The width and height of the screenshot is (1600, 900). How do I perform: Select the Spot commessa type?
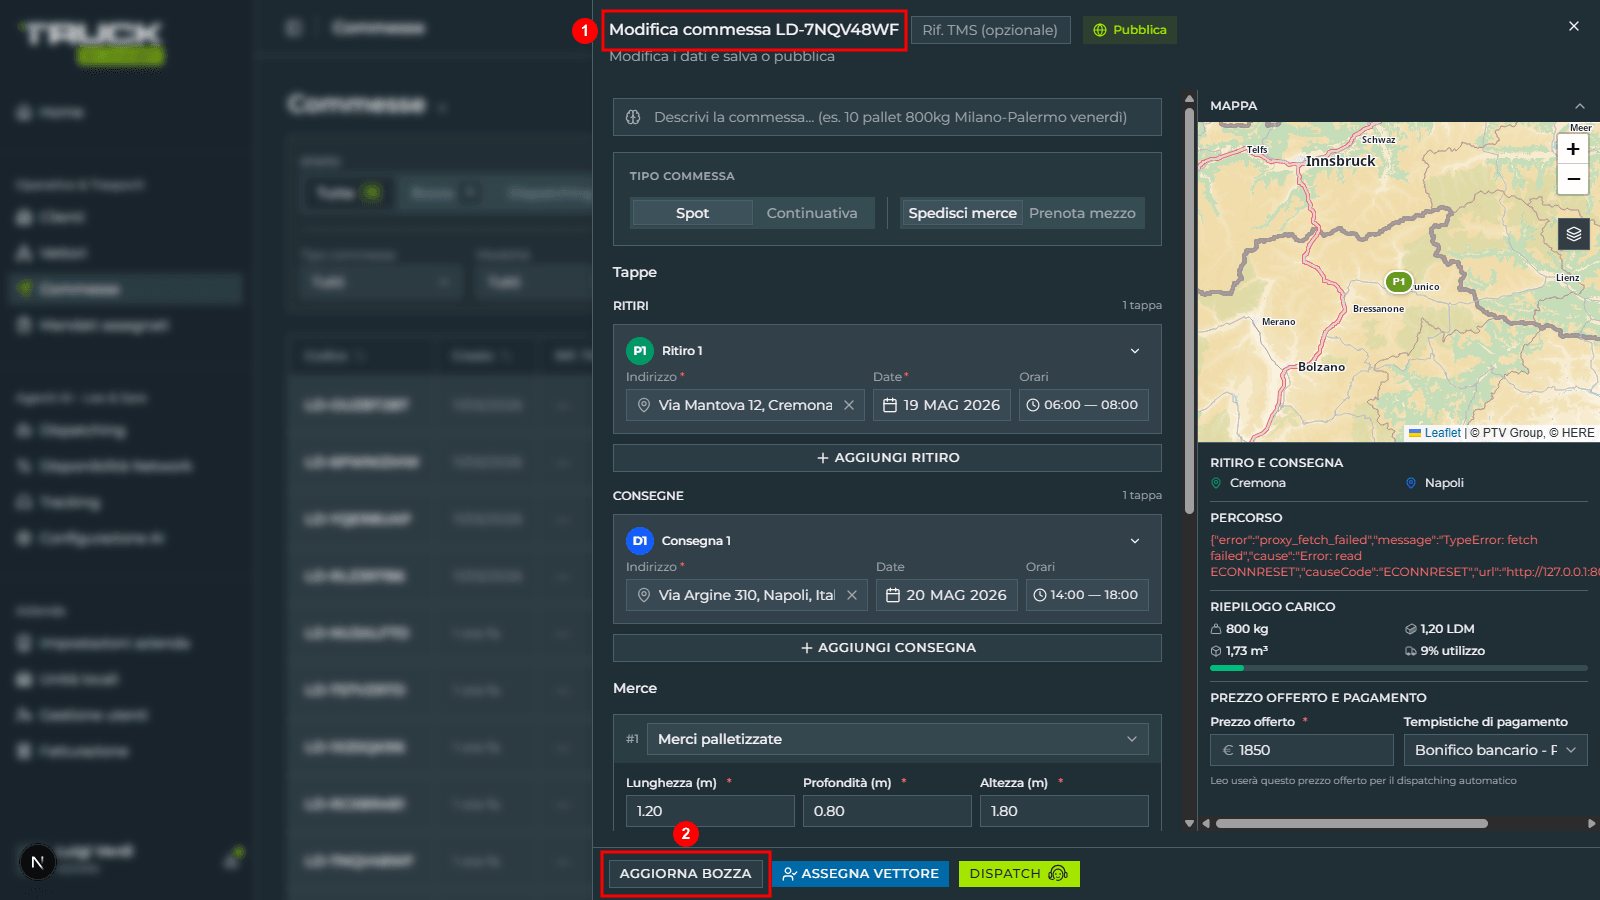click(x=692, y=213)
